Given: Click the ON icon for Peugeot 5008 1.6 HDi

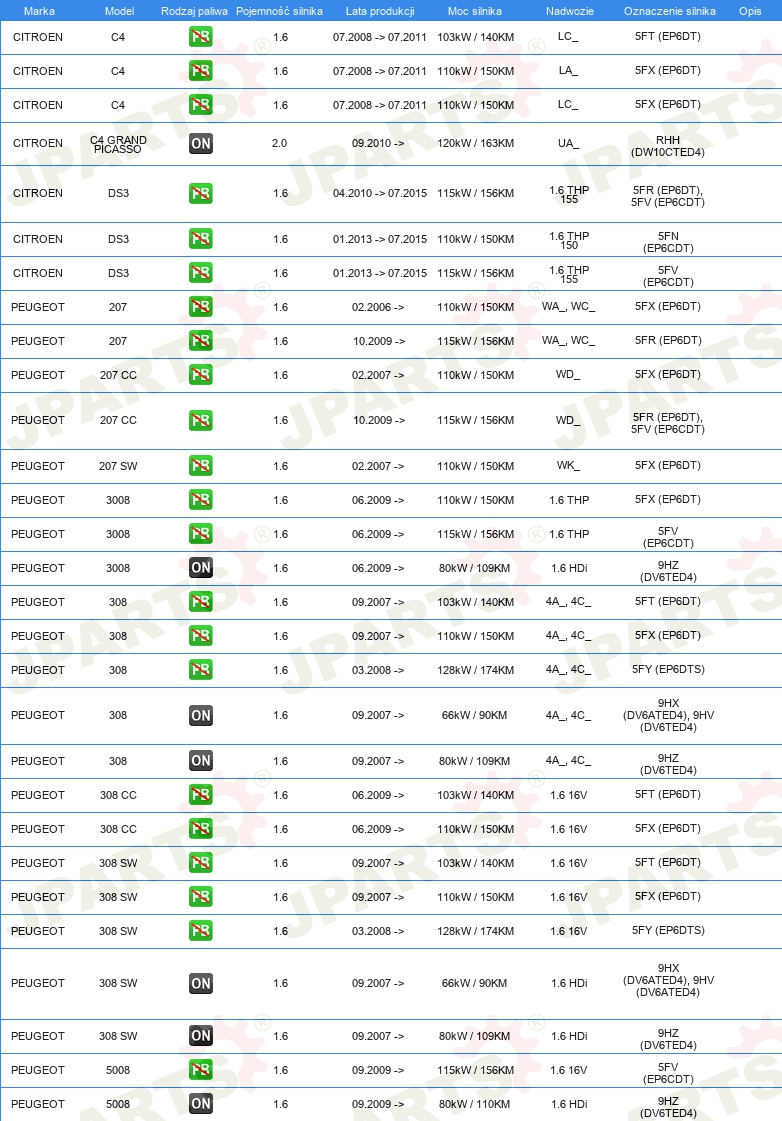Looking at the screenshot, I should click(x=201, y=1104).
